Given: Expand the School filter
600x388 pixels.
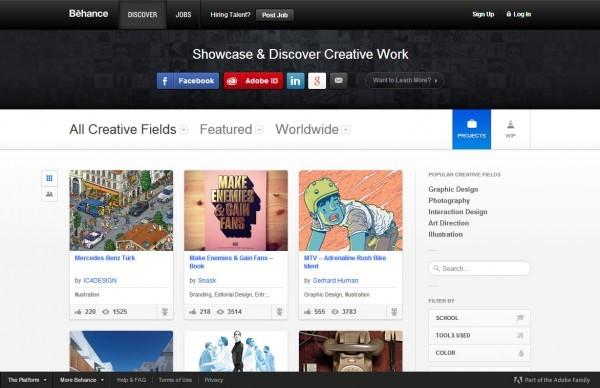Looking at the screenshot, I should (479, 318).
